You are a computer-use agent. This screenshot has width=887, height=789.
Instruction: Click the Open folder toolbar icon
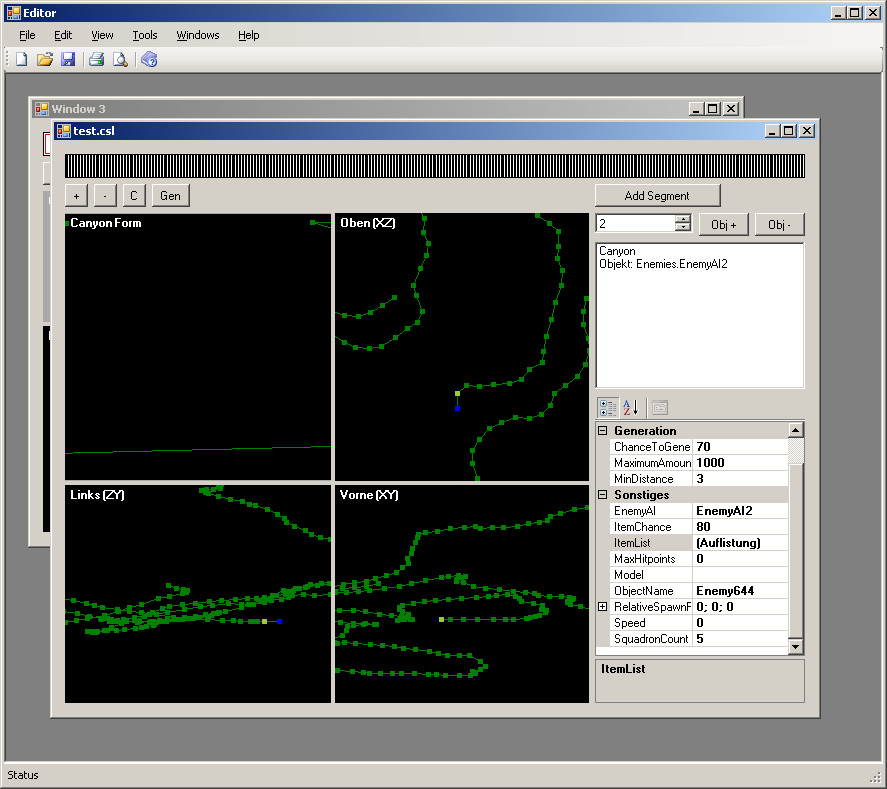45,59
